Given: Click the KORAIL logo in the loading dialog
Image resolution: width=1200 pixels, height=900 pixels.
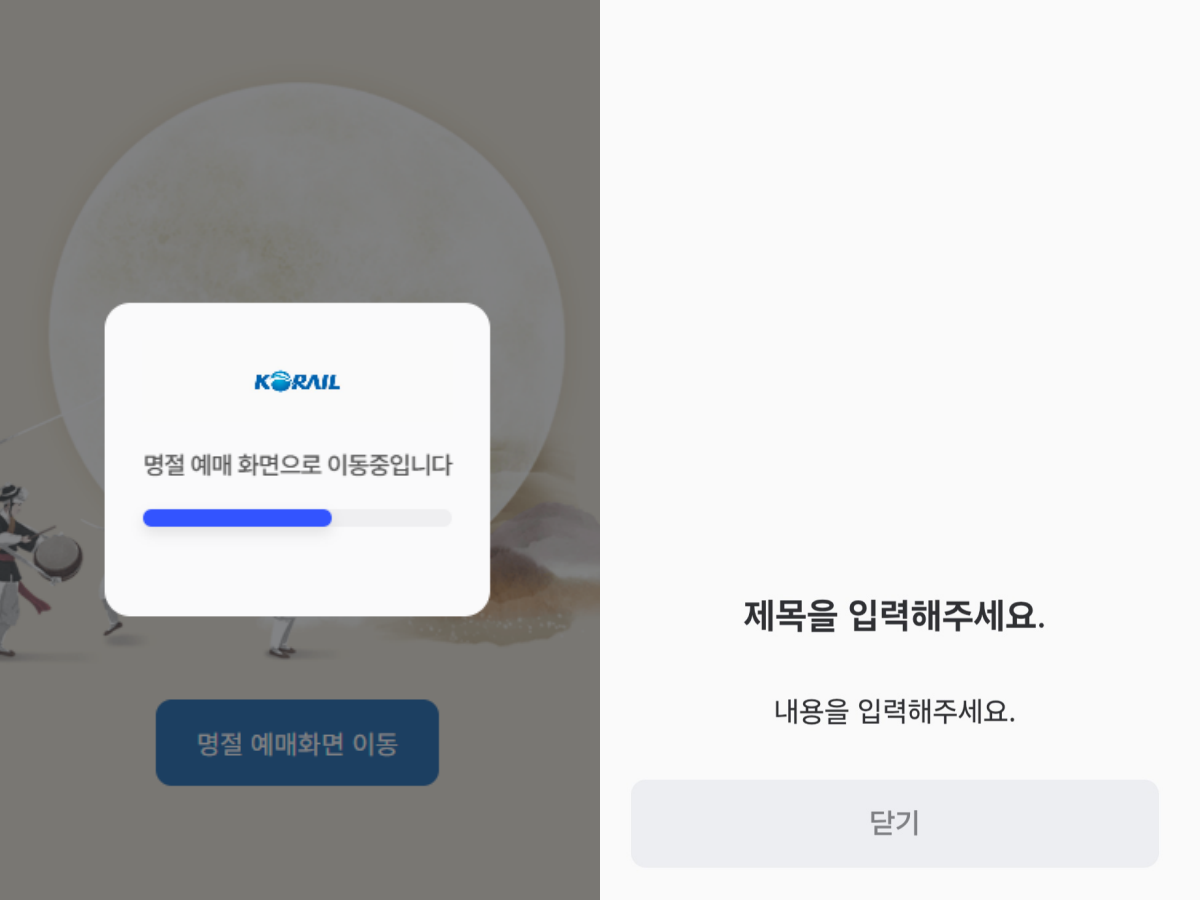Looking at the screenshot, I should (296, 380).
